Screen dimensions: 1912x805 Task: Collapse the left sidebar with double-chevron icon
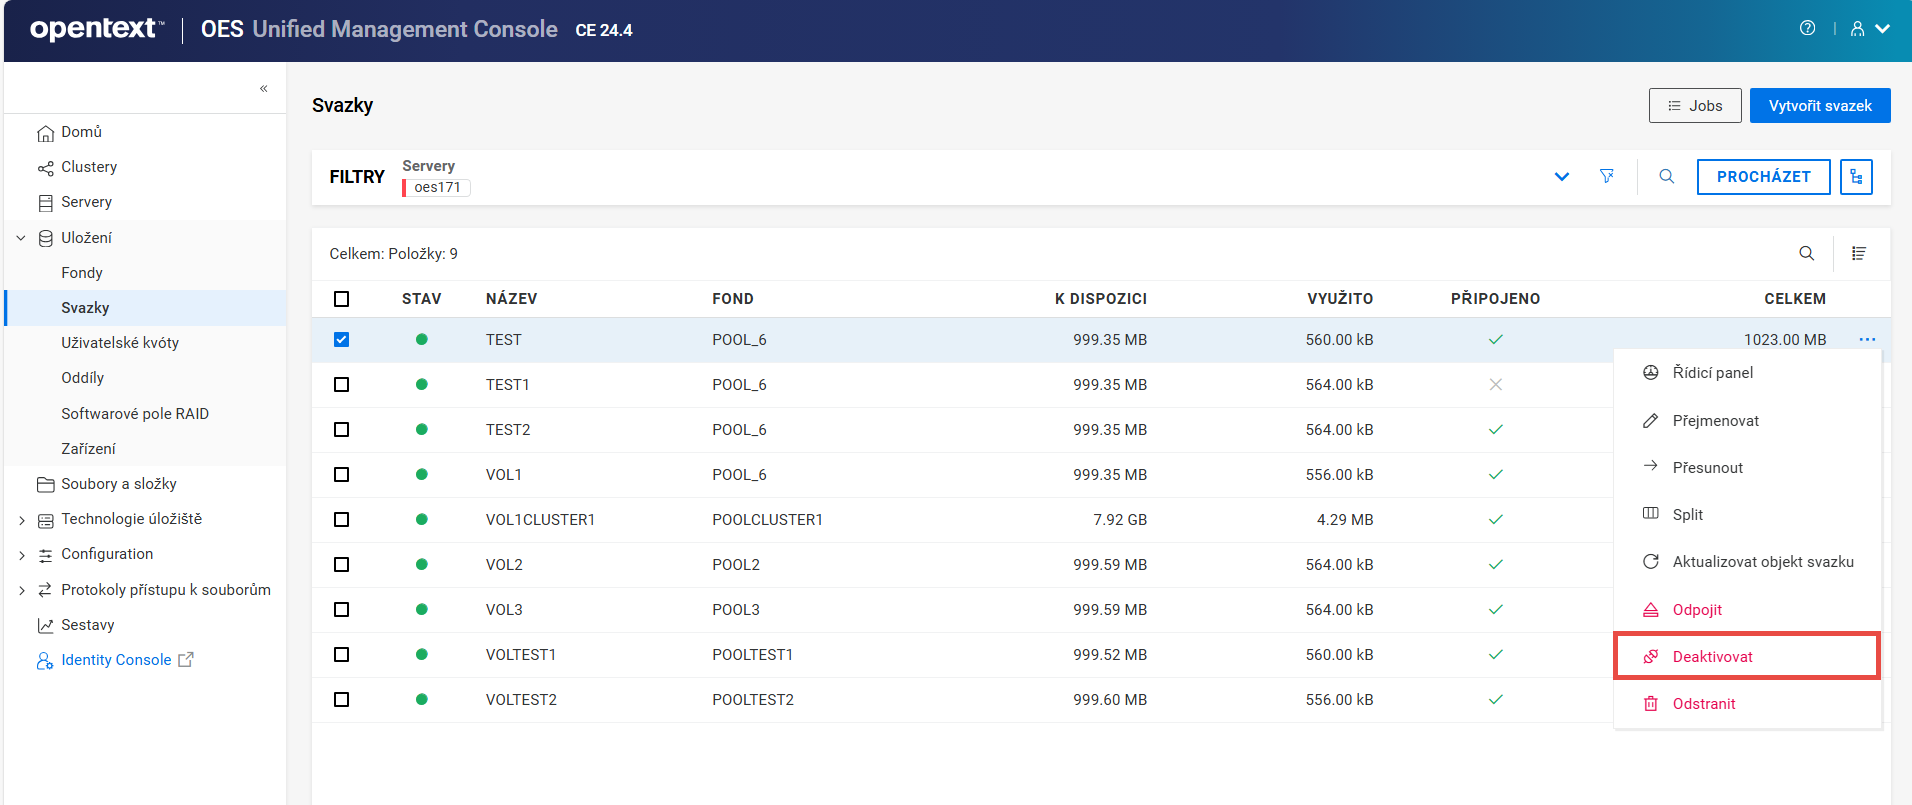(263, 88)
